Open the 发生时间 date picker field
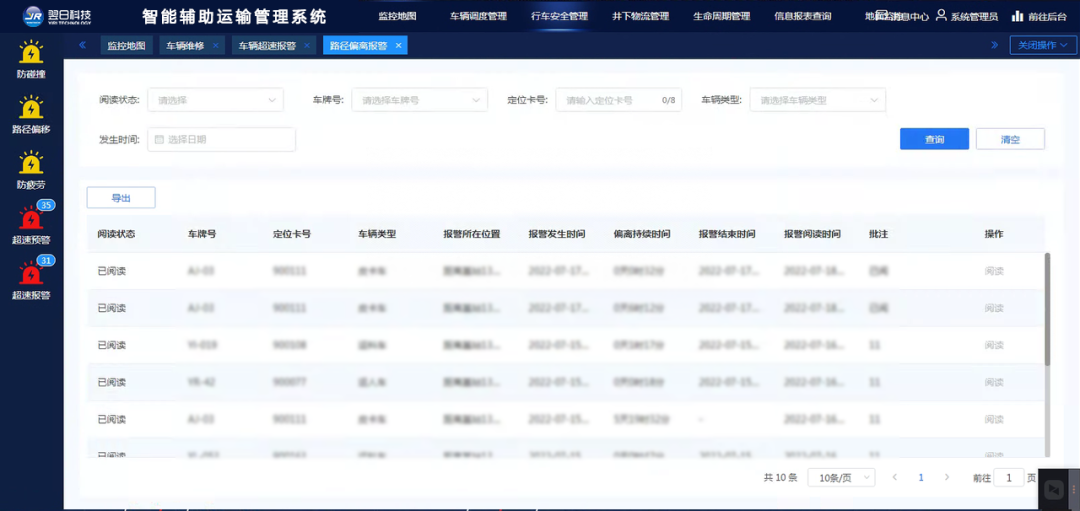Viewport: 1080px width, 511px height. tap(222, 139)
